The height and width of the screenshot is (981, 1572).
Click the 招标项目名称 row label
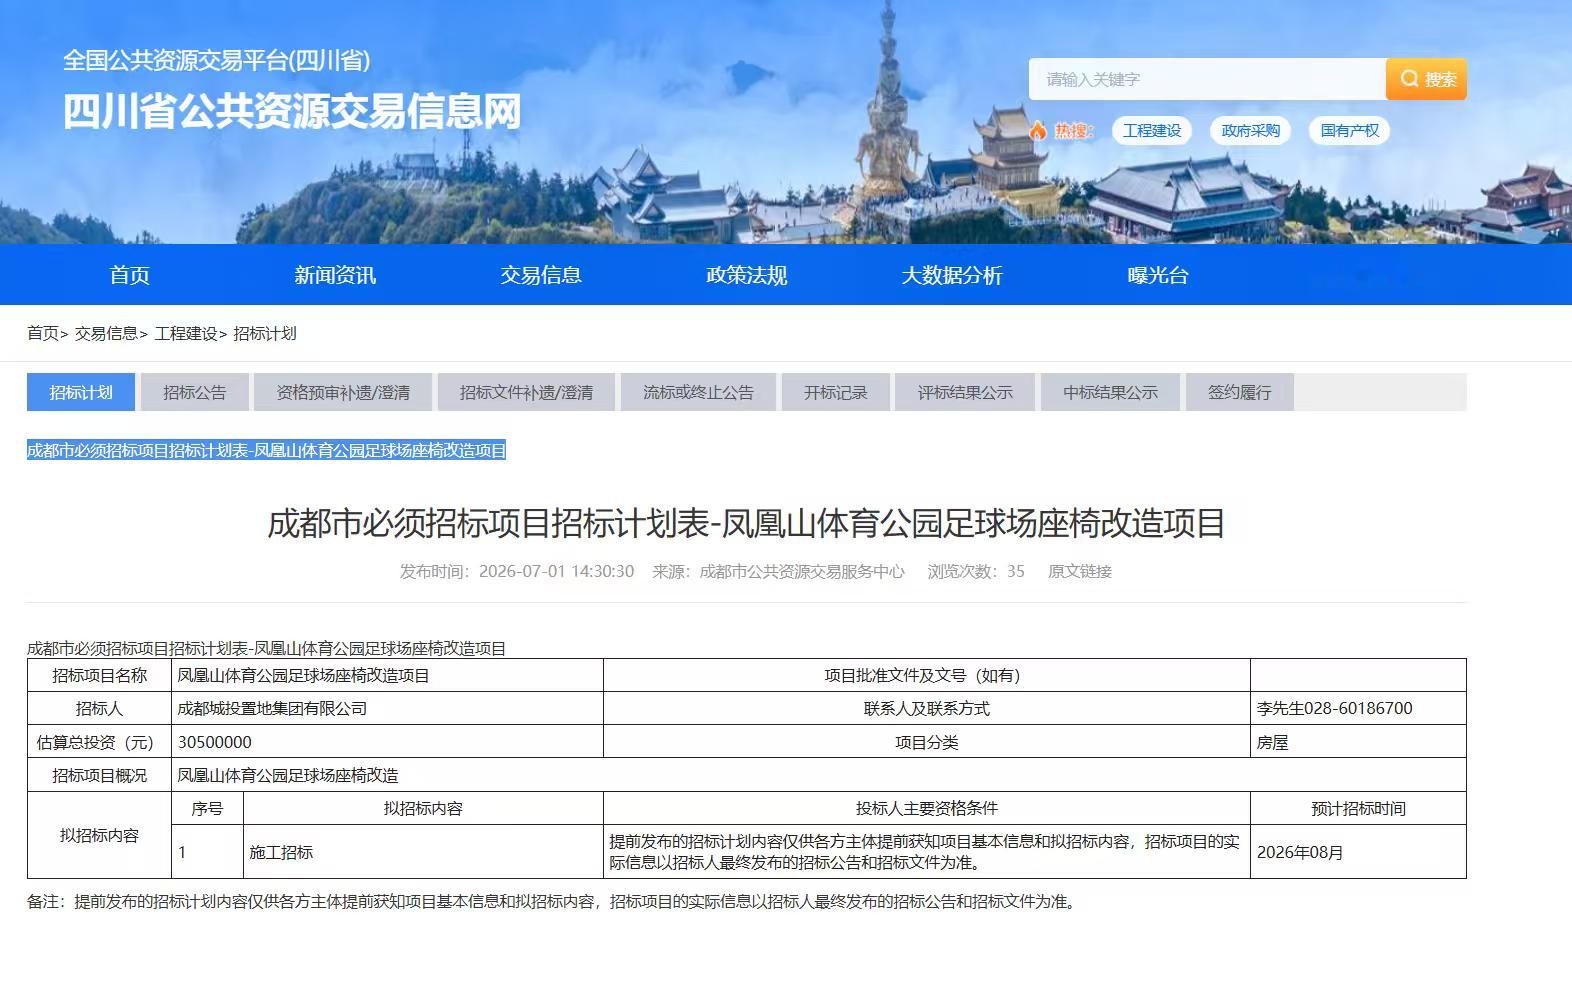(99, 675)
